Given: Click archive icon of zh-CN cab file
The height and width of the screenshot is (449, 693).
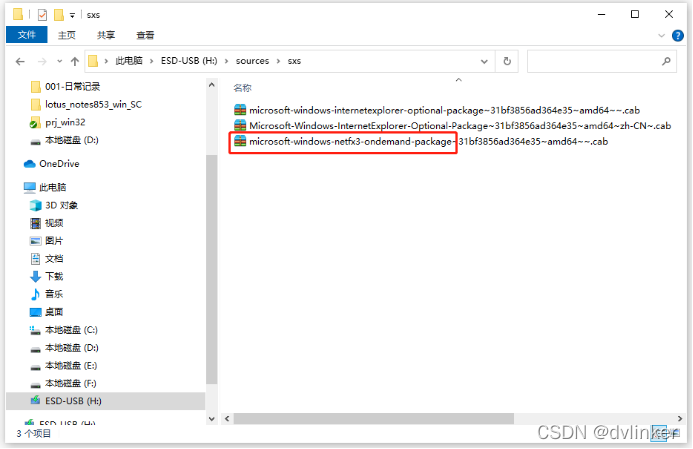Looking at the screenshot, I should coord(240,126).
